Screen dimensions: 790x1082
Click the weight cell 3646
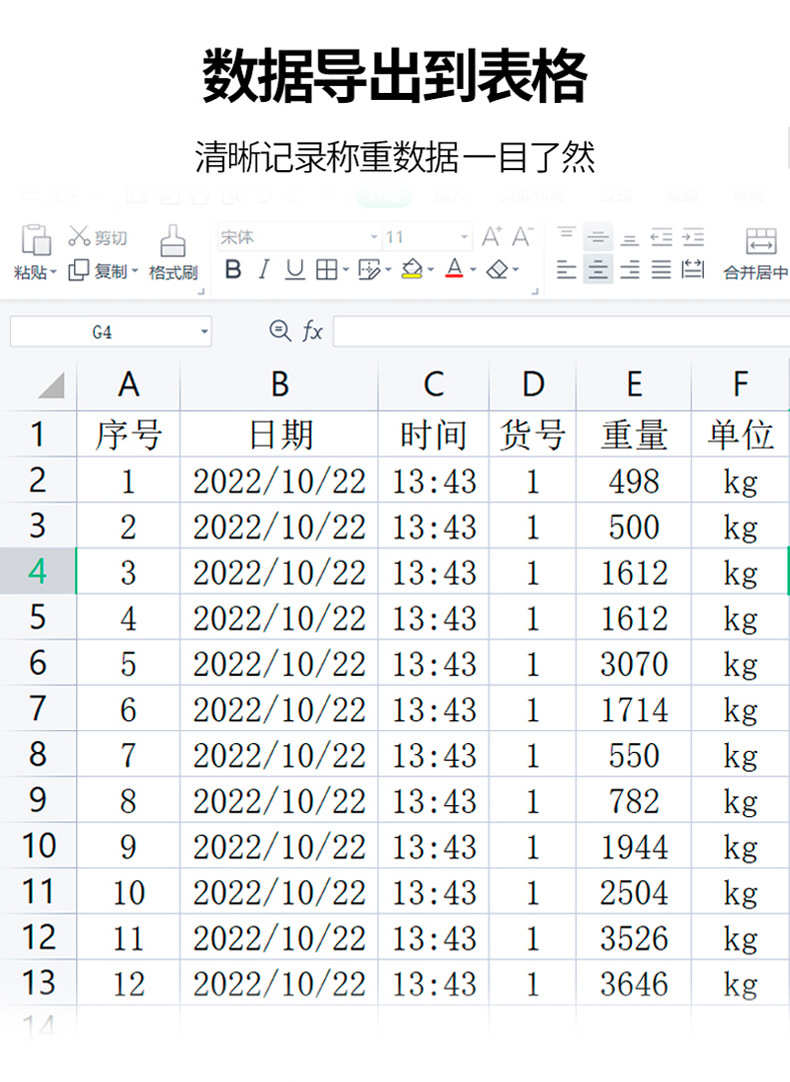634,983
